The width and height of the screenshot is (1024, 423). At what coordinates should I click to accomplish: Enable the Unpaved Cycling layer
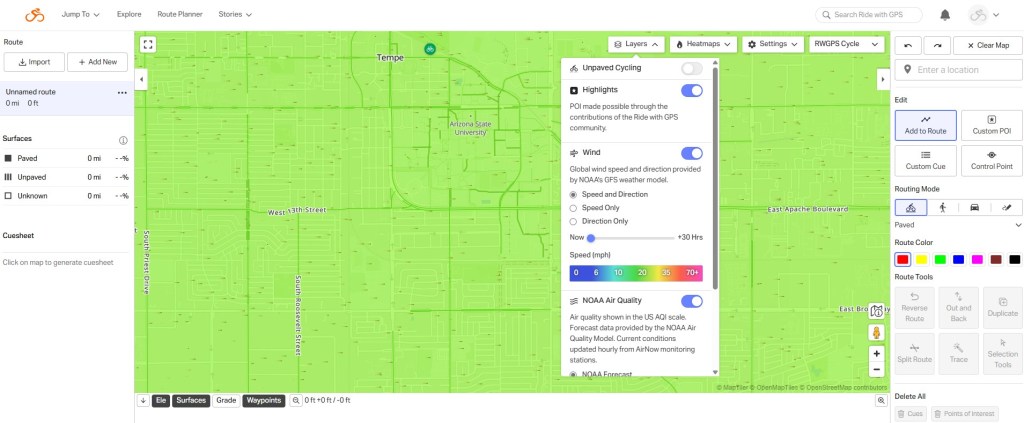tap(692, 68)
